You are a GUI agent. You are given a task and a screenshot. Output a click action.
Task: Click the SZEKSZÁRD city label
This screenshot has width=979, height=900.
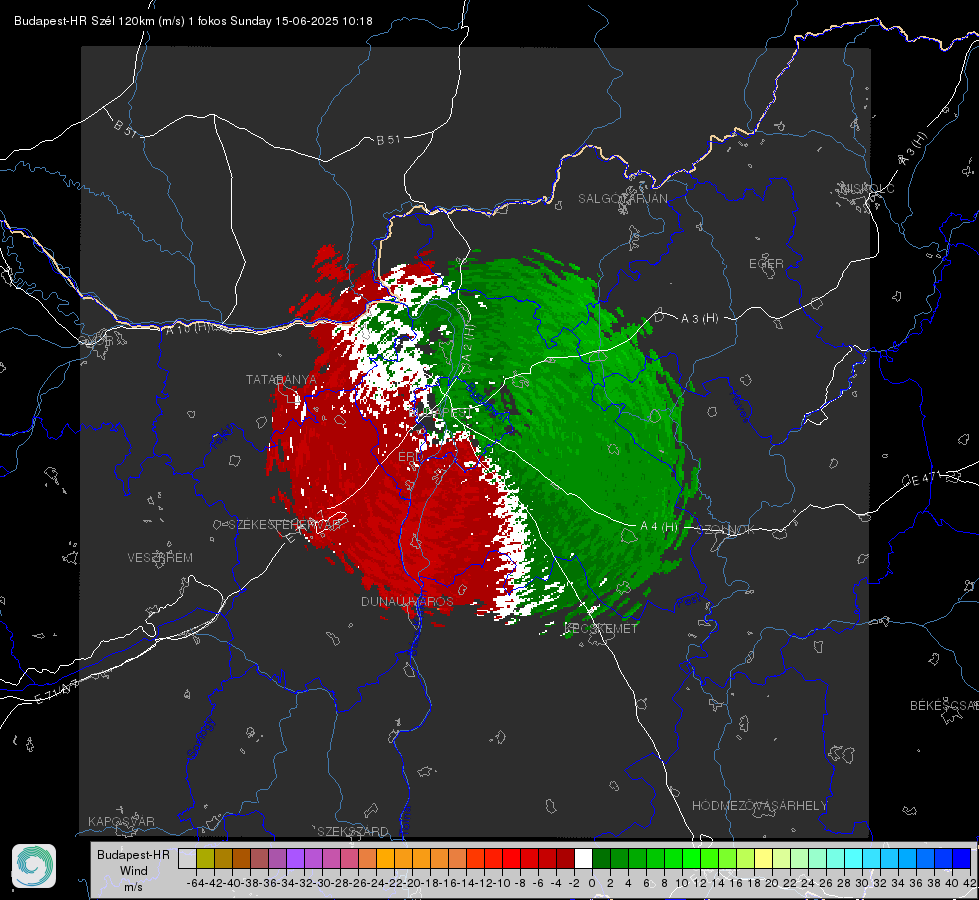(353, 831)
